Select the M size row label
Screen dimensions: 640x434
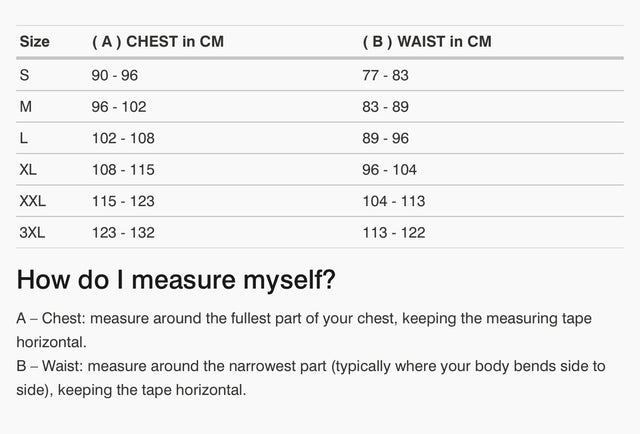26,106
